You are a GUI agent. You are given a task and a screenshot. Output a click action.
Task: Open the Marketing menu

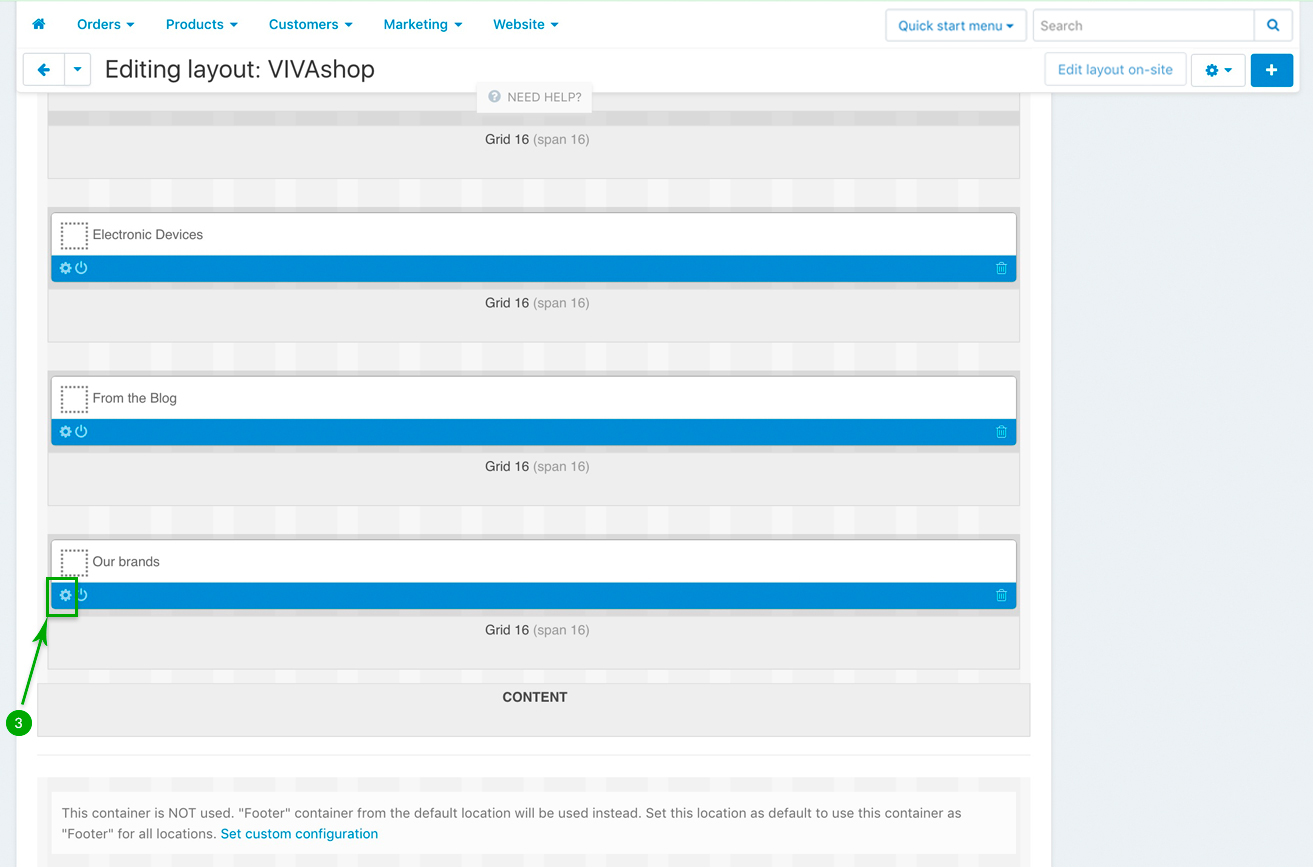pos(422,24)
